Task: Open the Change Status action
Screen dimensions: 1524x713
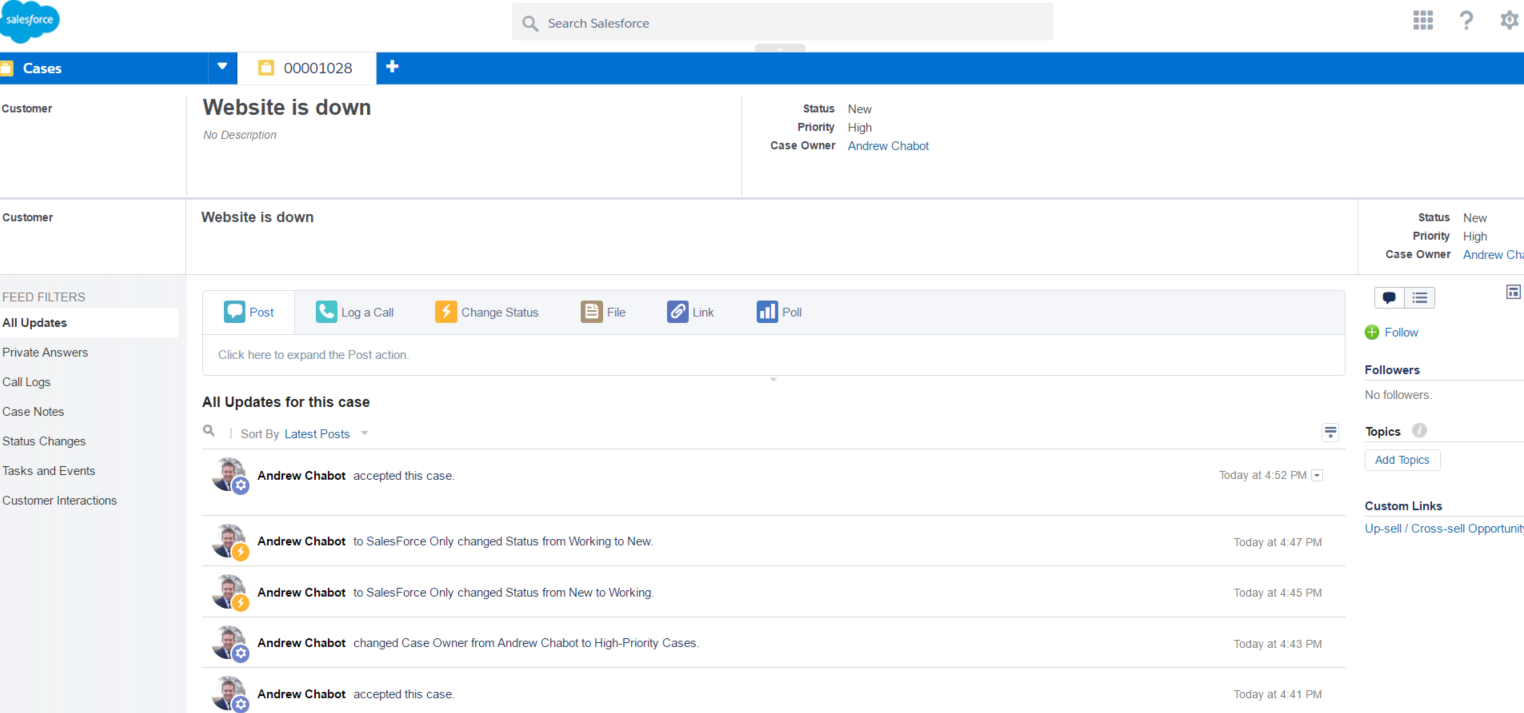Action: 487,311
